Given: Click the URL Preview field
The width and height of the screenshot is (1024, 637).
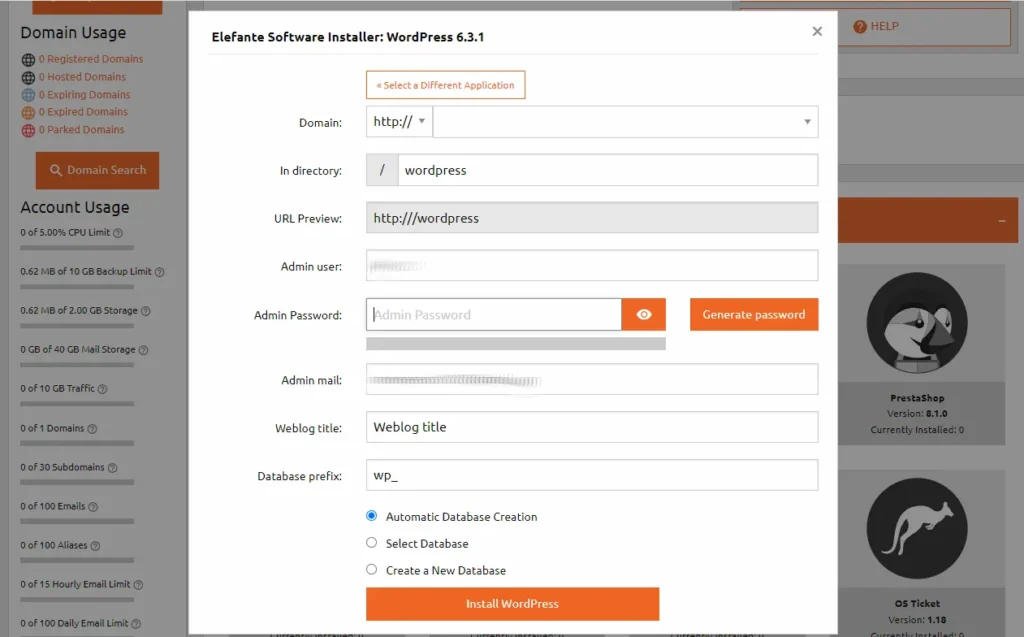Looking at the screenshot, I should click(592, 218).
